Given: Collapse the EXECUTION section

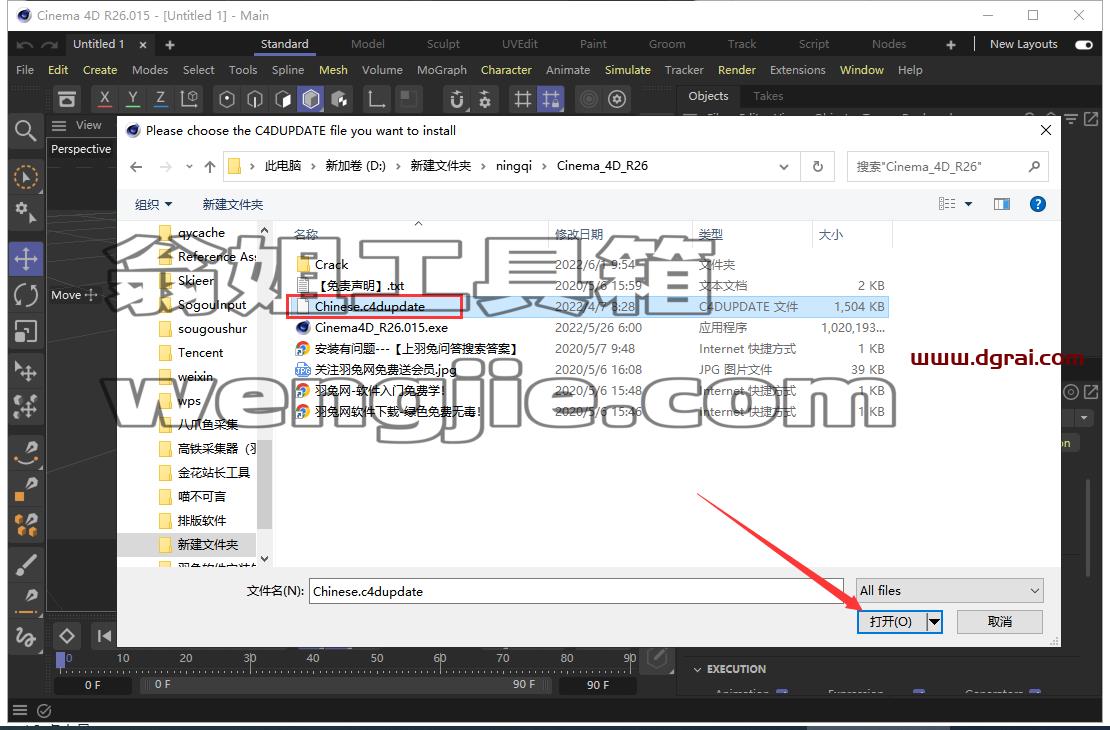Looking at the screenshot, I should 697,669.
